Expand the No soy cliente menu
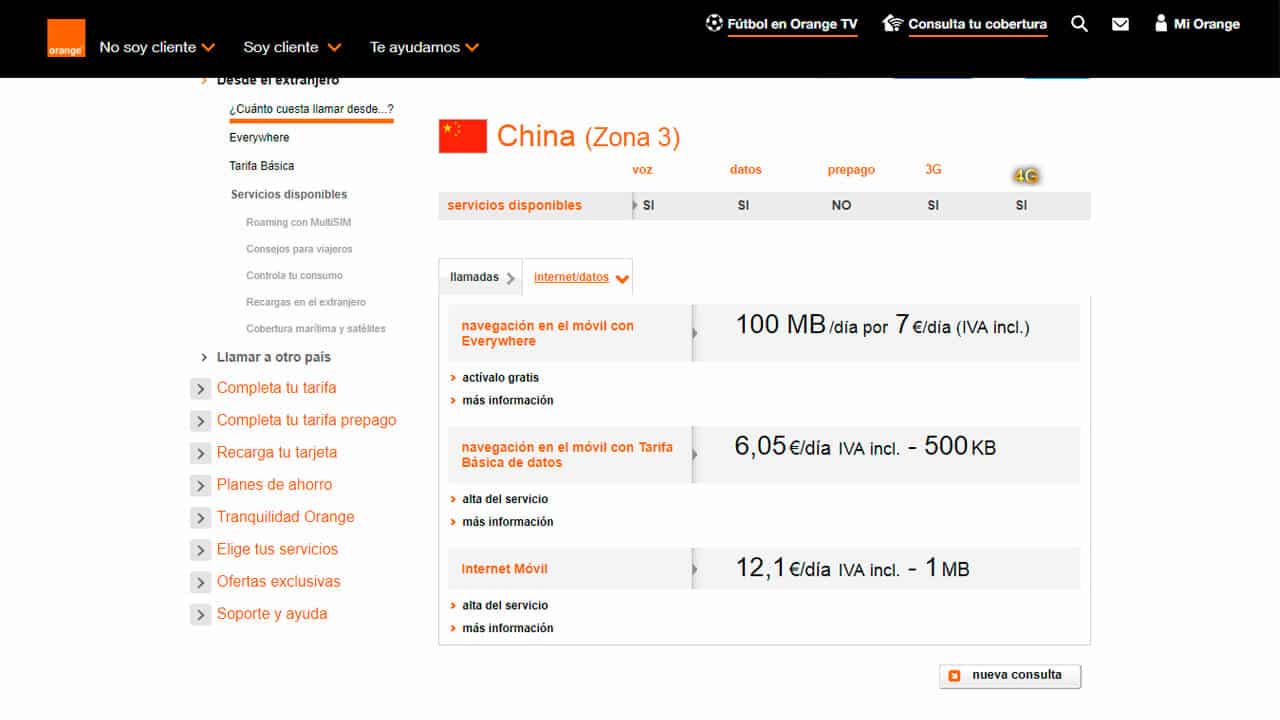This screenshot has width=1280, height=720. pos(157,47)
